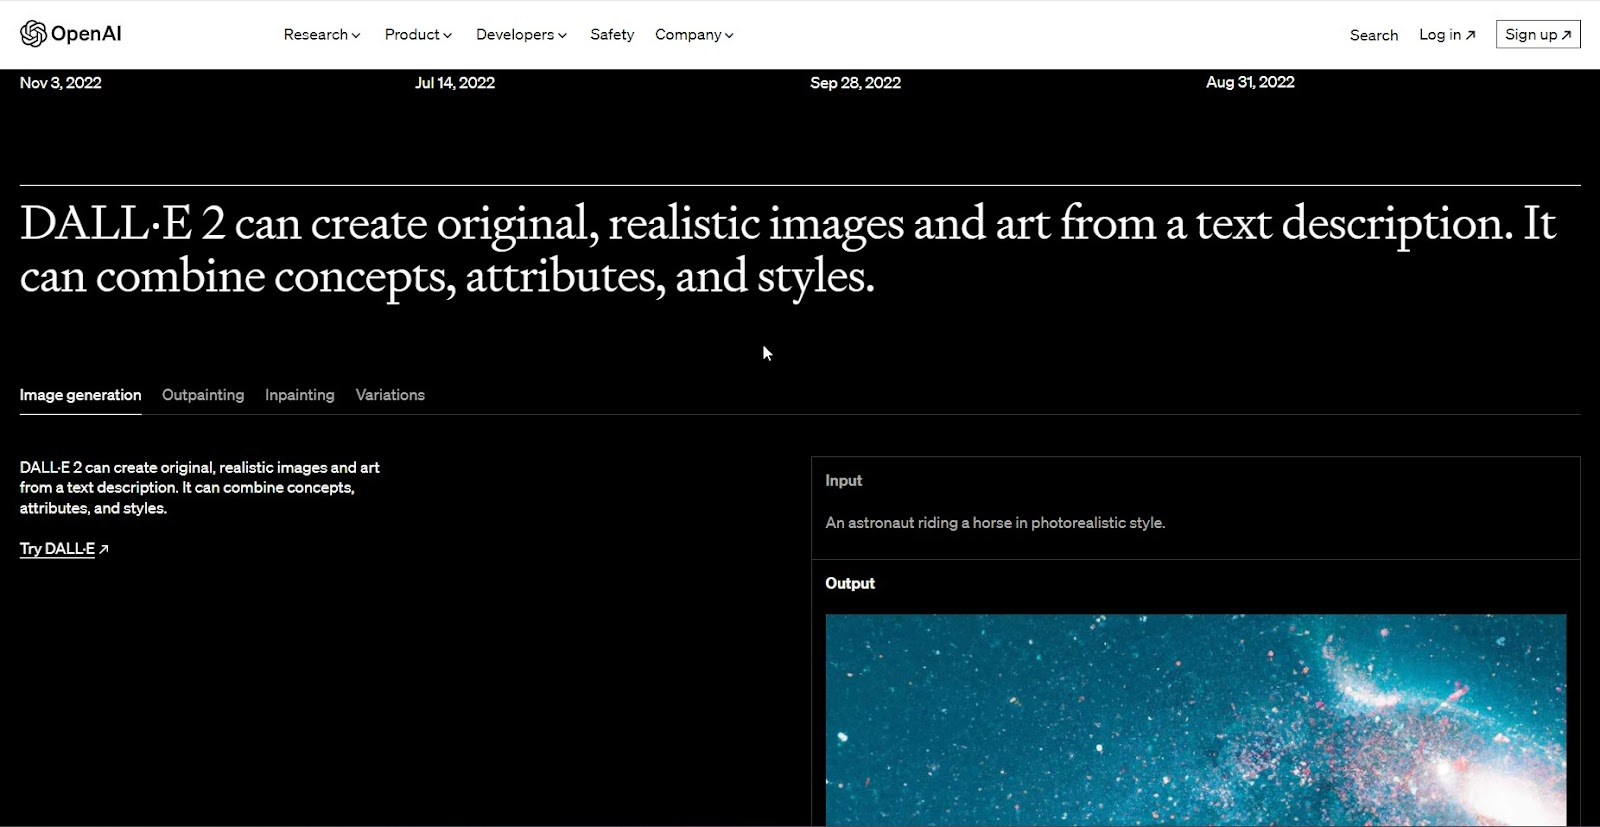Click the Nov 3, 2022 date
Screen dimensions: 1600x827
pyautogui.click(x=61, y=83)
